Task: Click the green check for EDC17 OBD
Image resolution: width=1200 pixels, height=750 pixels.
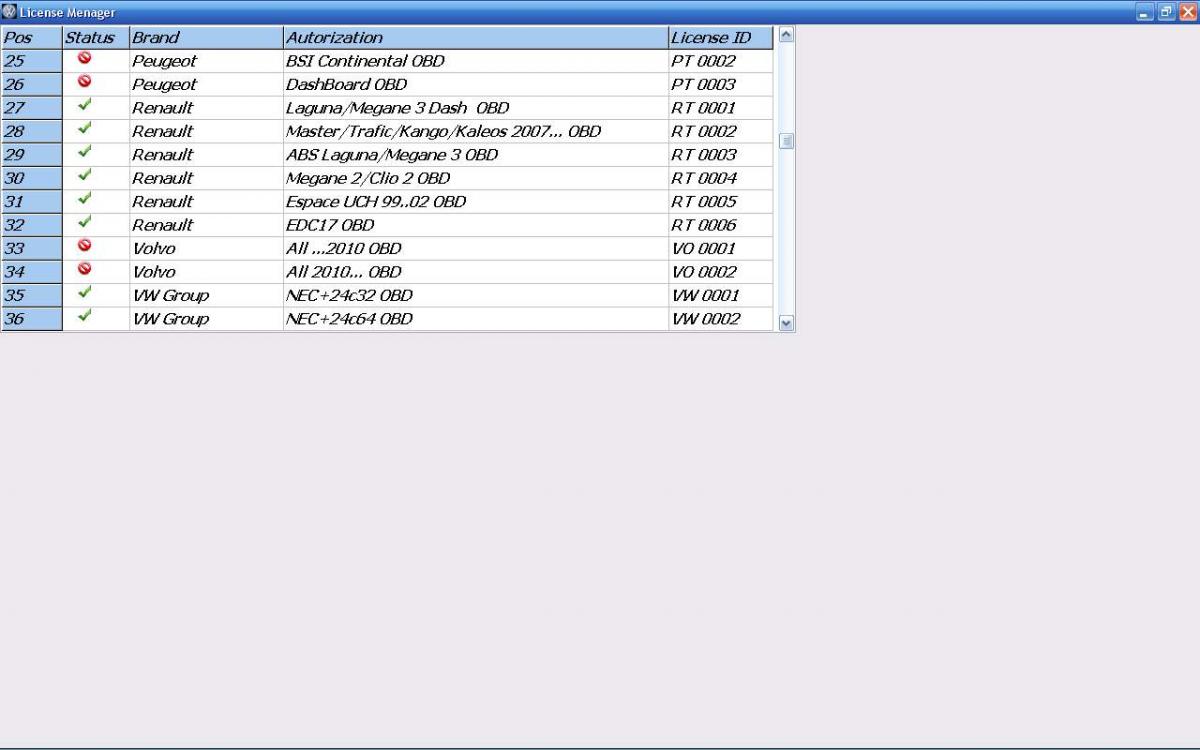Action: [84, 222]
